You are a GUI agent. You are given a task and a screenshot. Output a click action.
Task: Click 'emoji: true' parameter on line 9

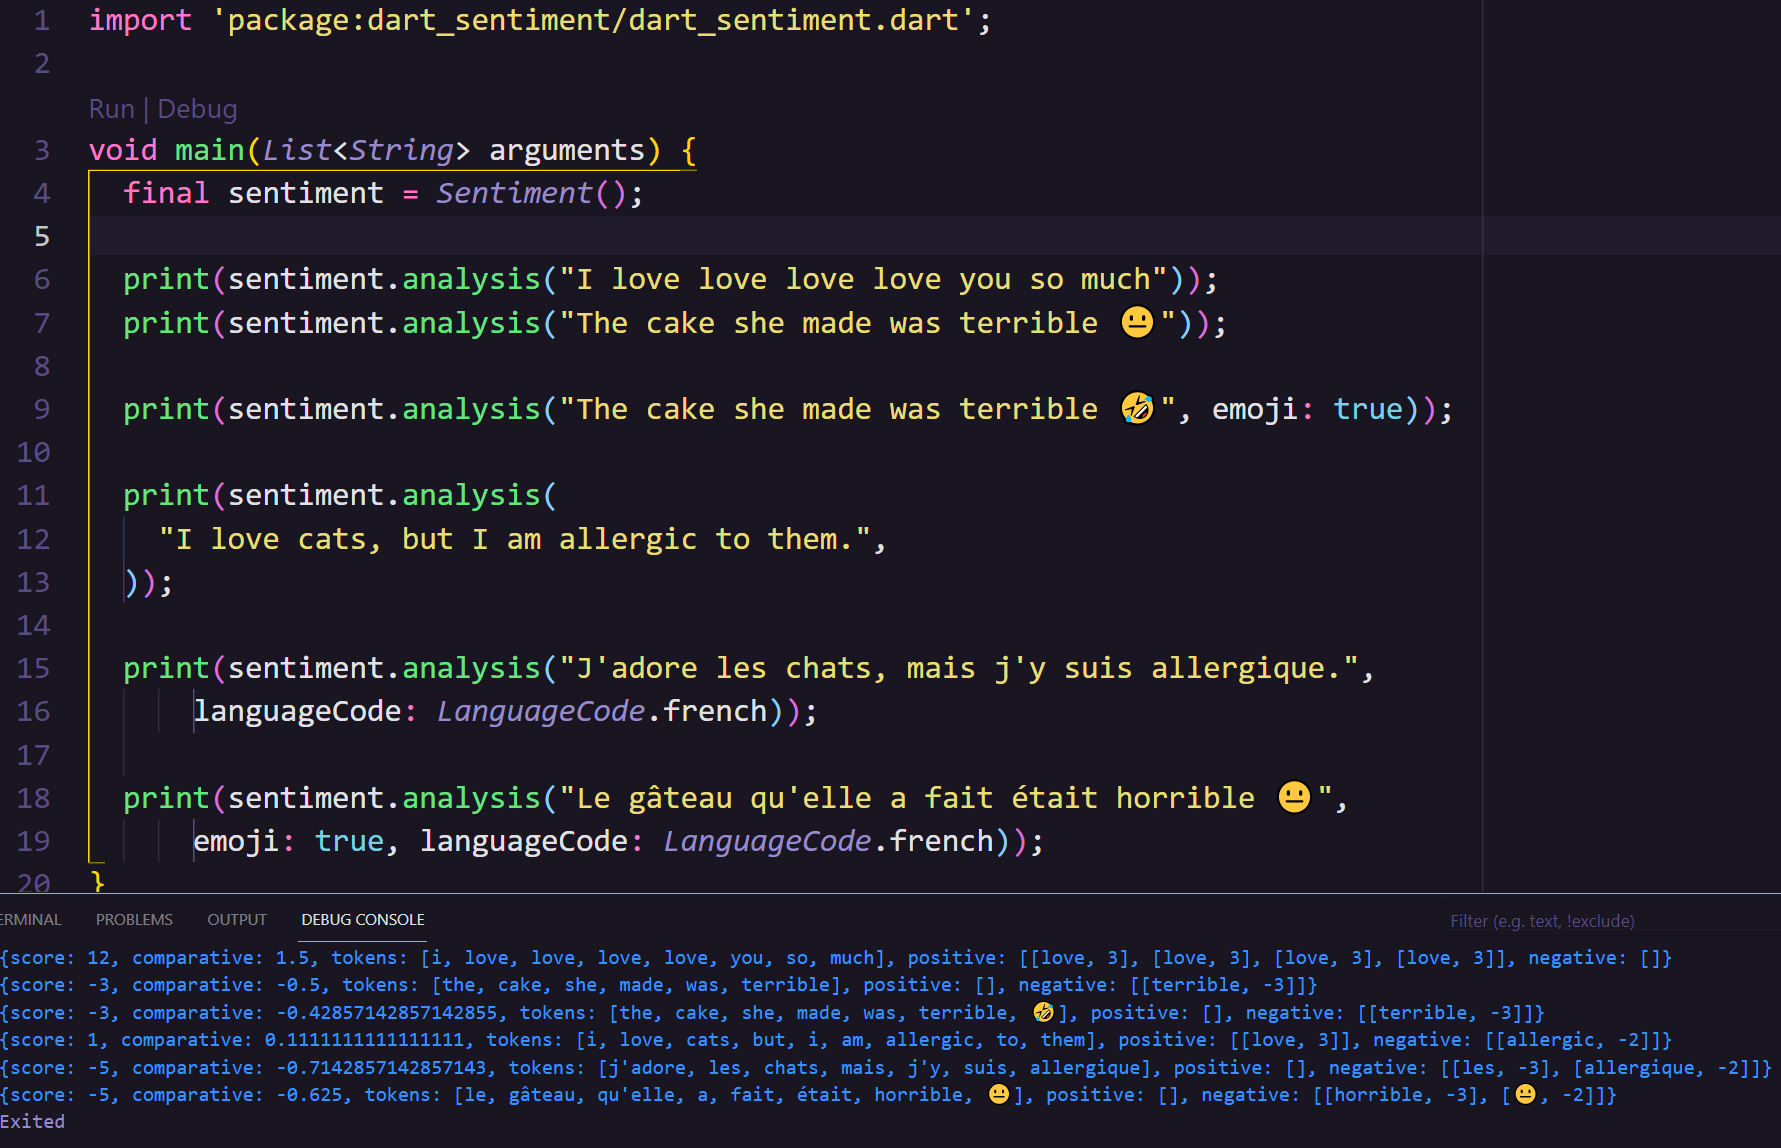pyautogui.click(x=1308, y=409)
